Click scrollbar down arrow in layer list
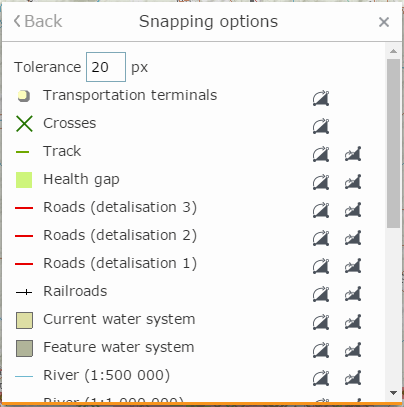This screenshot has height=407, width=404. coord(393,393)
